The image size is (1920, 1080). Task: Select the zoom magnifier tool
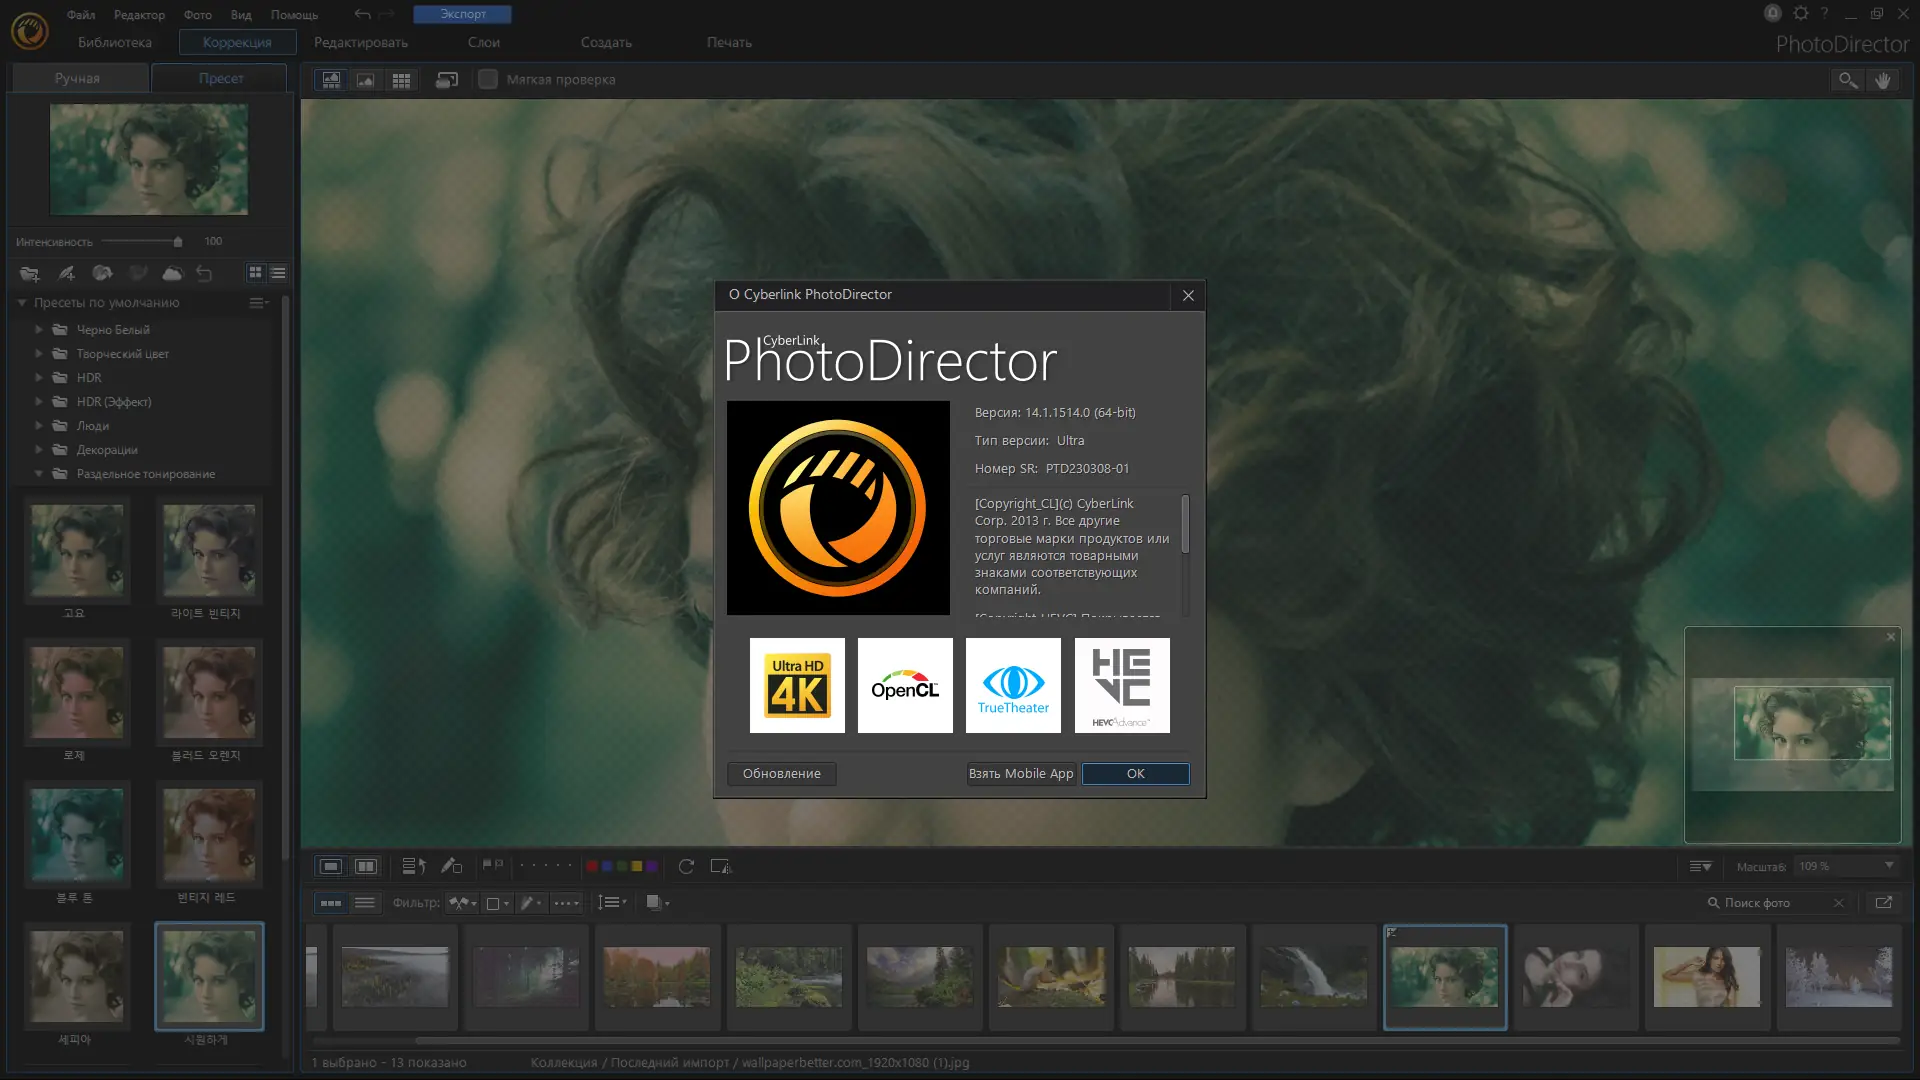coord(1847,80)
